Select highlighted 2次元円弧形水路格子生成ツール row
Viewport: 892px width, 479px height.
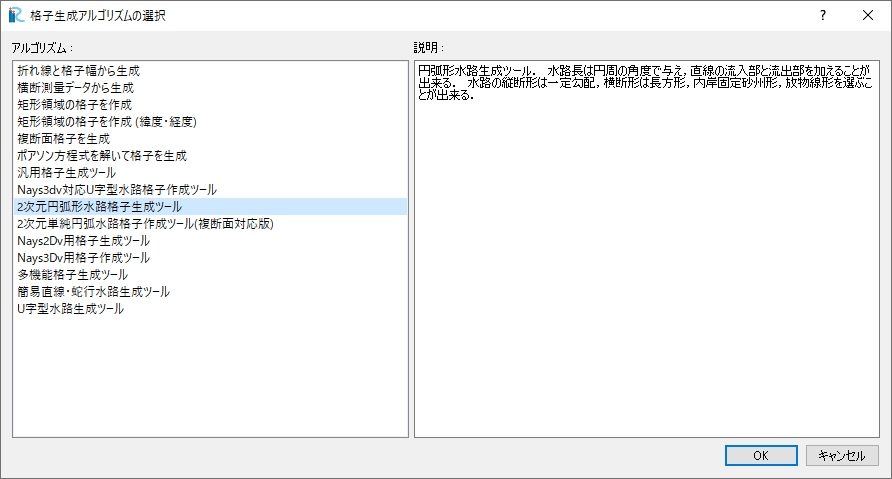[210, 207]
